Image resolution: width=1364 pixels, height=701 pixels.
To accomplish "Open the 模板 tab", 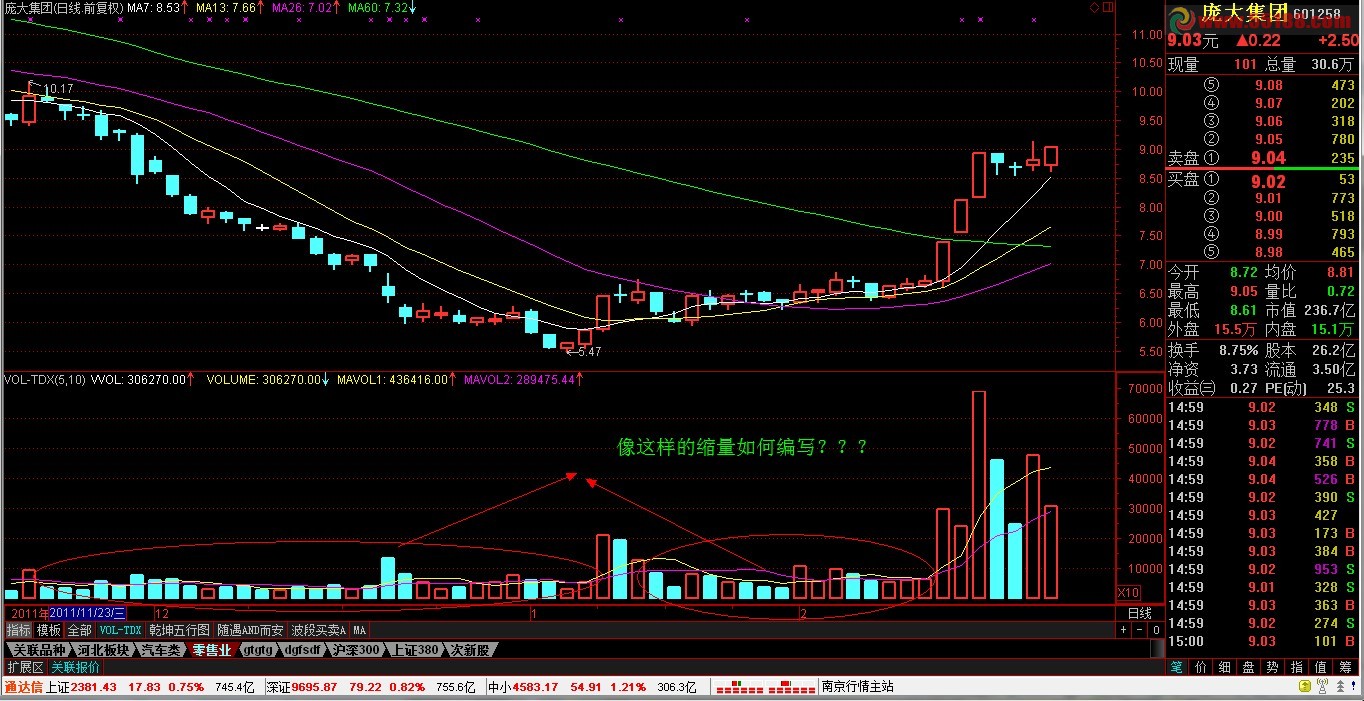I will pyautogui.click(x=49, y=630).
